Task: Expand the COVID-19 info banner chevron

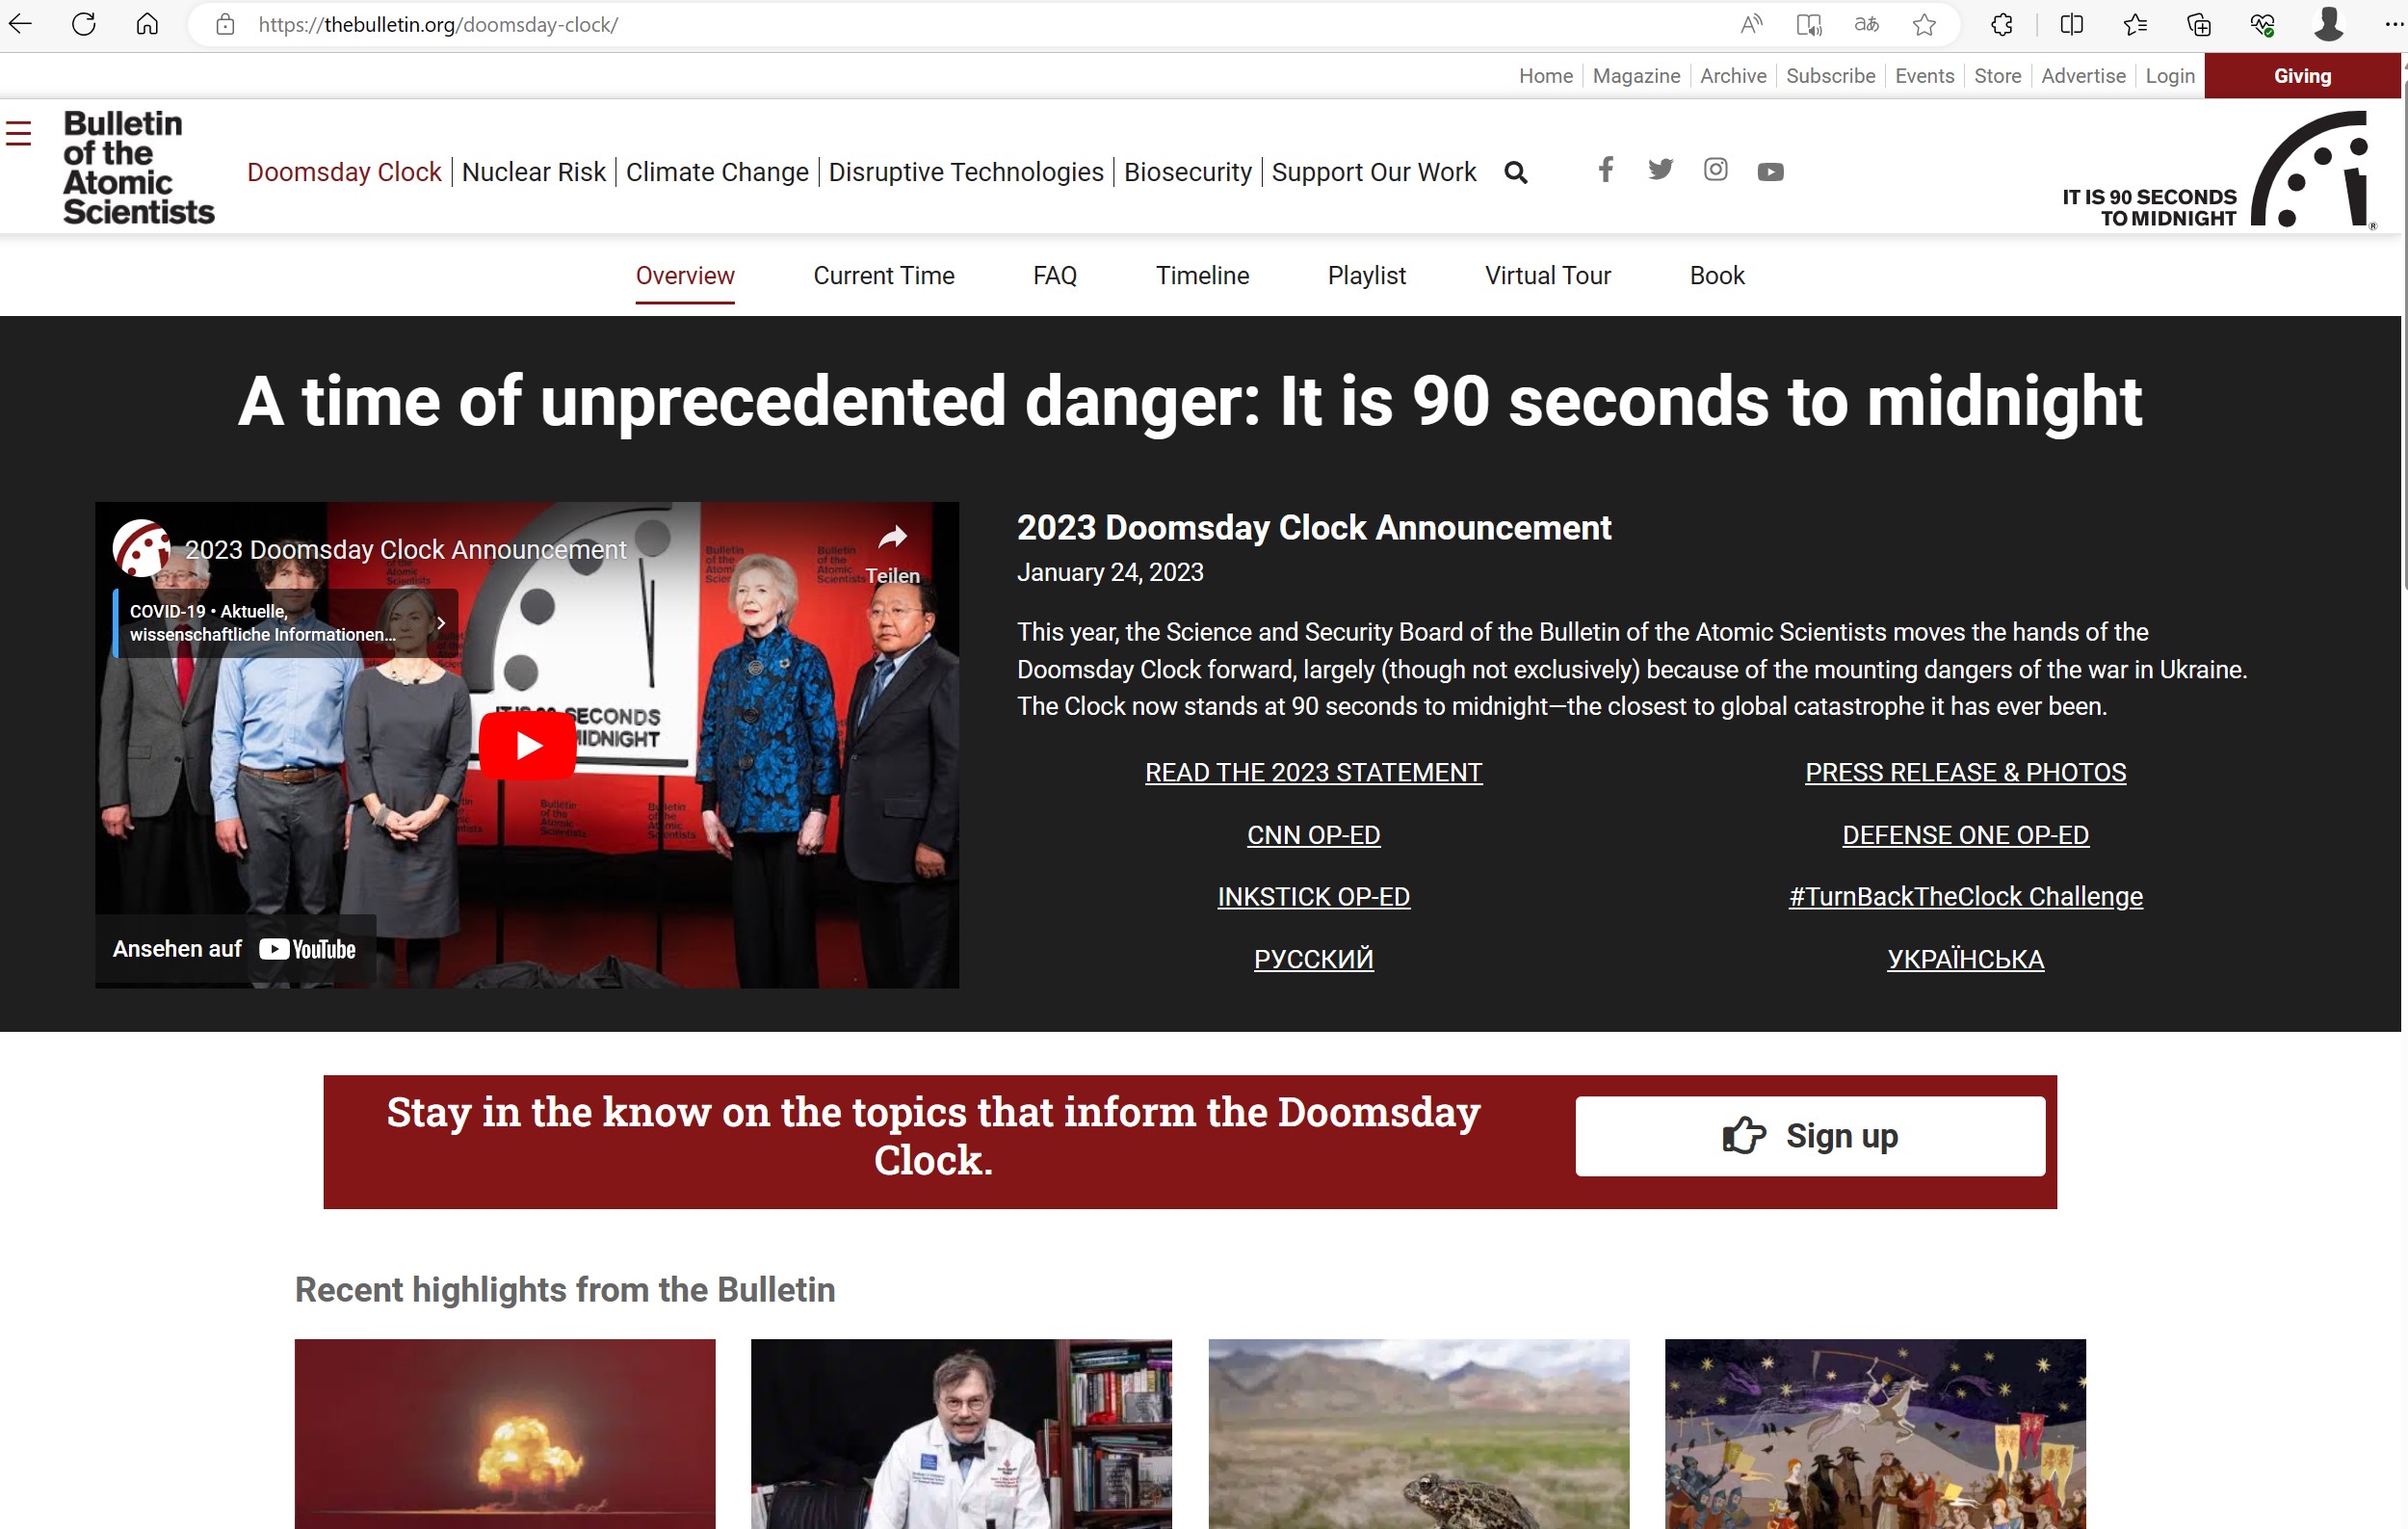Action: [441, 622]
